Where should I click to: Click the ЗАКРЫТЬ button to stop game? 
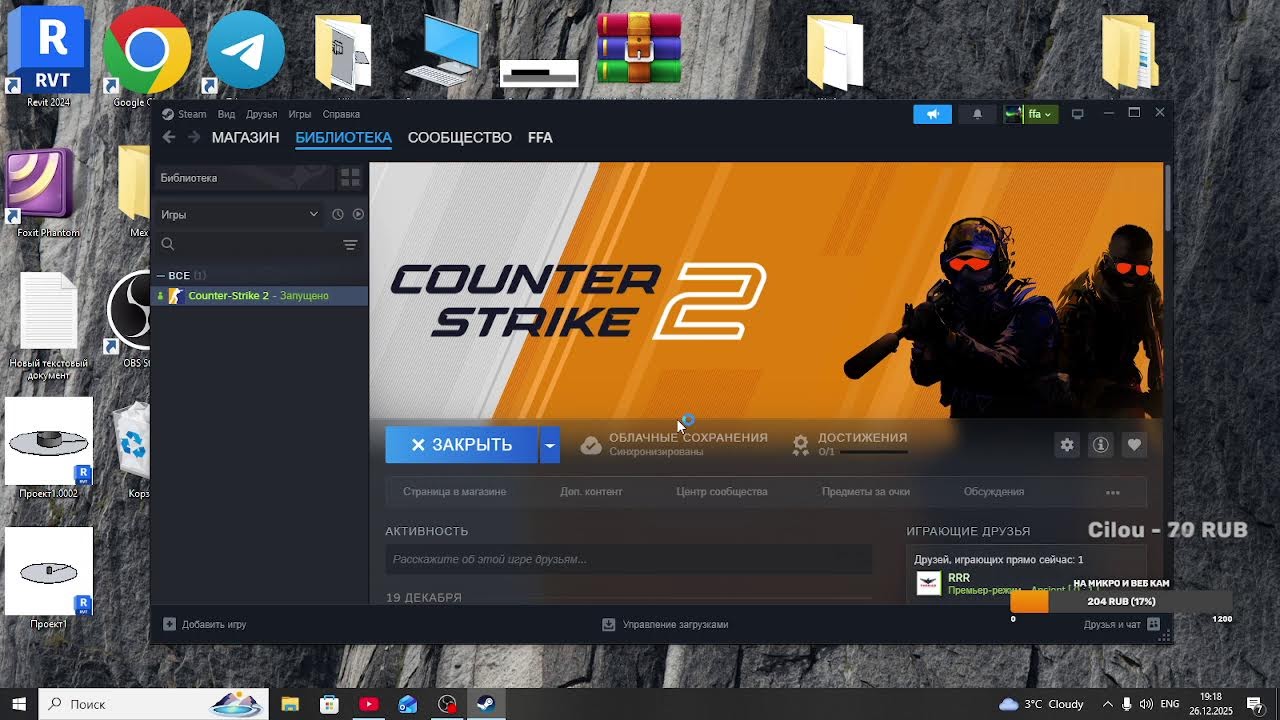462,444
